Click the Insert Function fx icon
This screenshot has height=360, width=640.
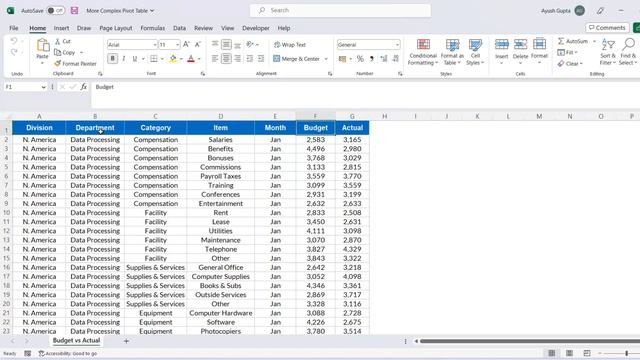coord(84,87)
